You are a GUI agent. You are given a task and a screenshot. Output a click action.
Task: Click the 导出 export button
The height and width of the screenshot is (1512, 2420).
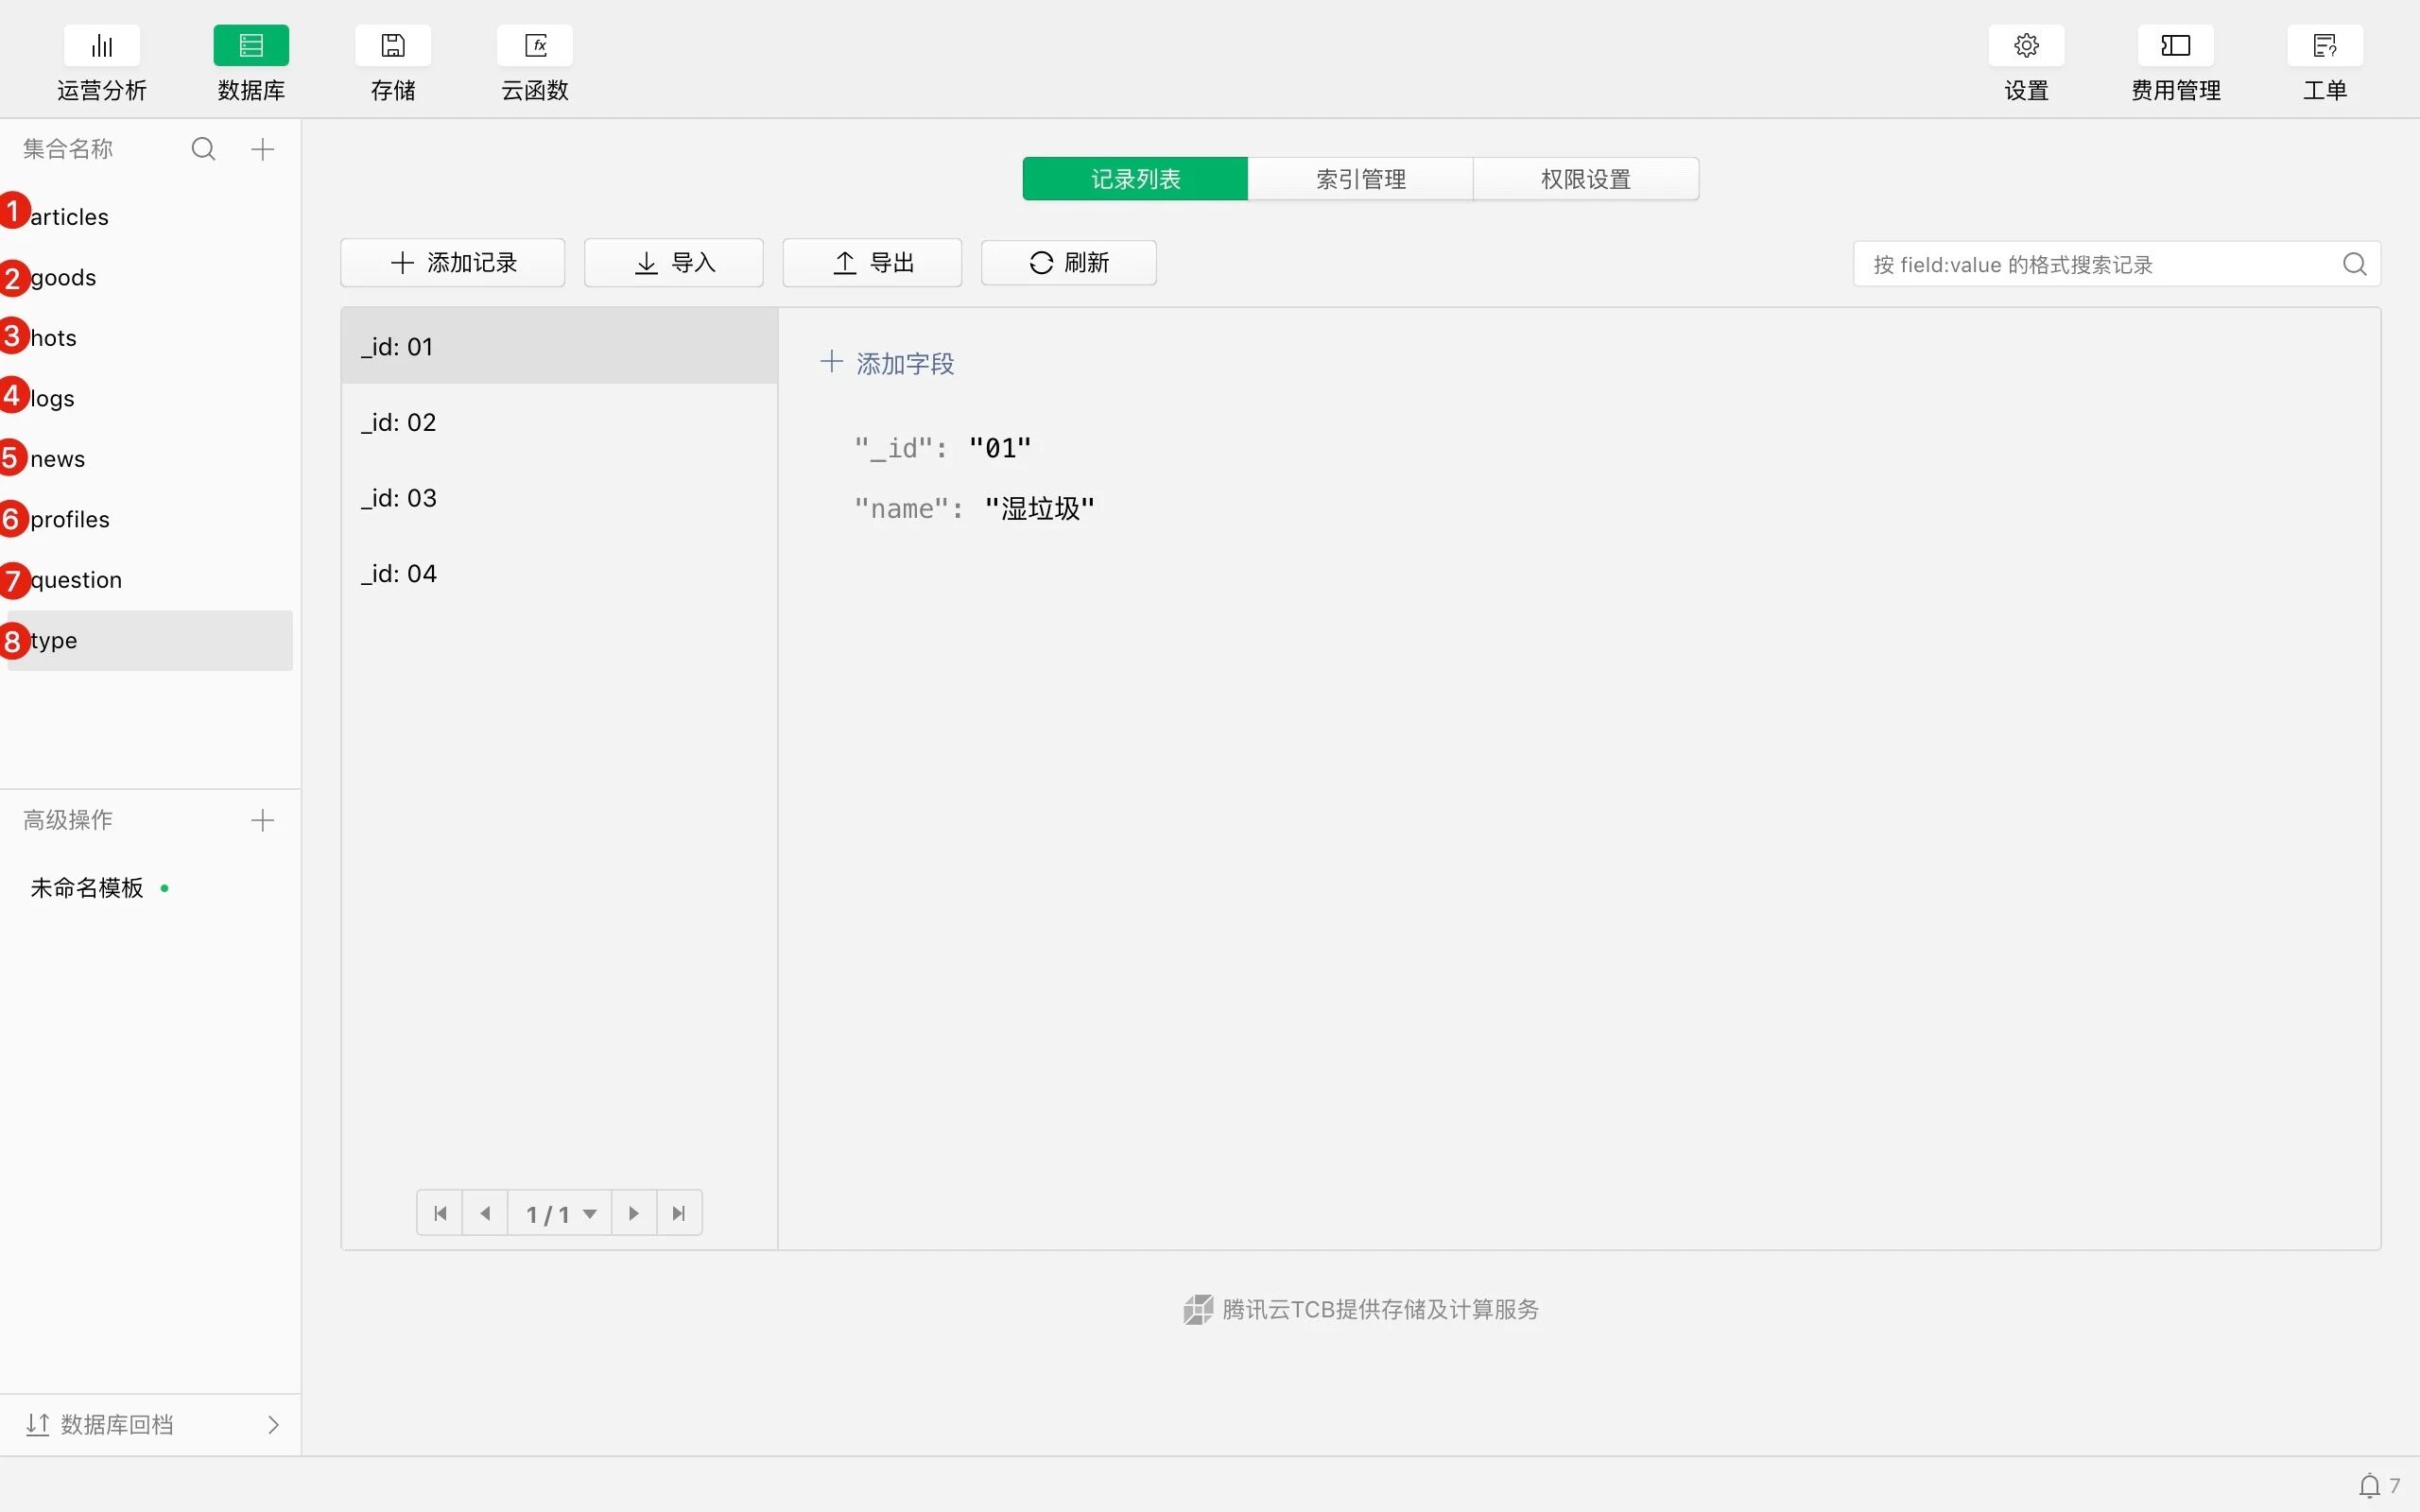tap(872, 263)
